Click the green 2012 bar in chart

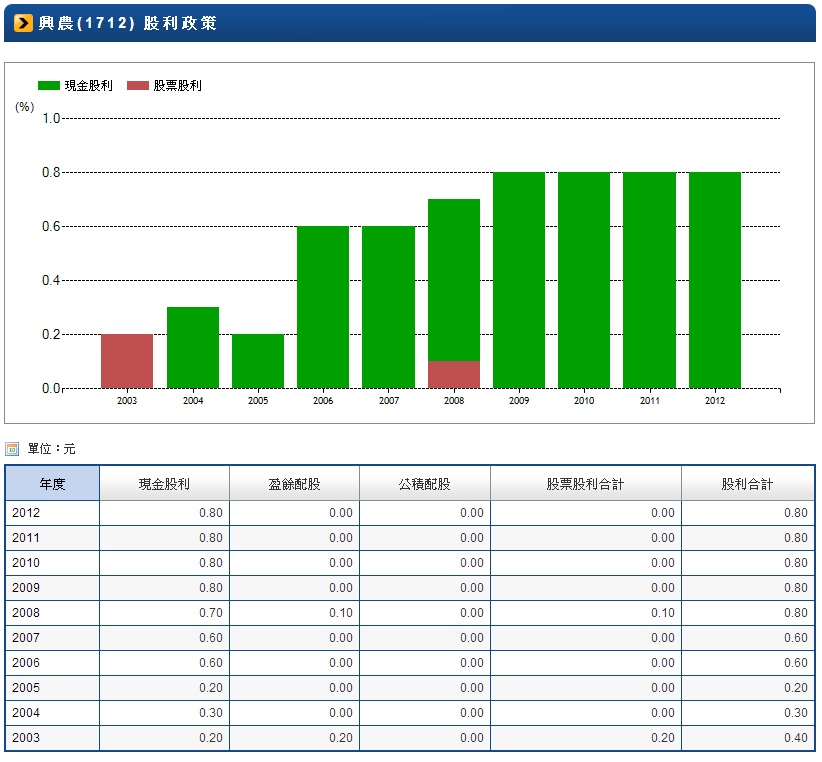[715, 280]
